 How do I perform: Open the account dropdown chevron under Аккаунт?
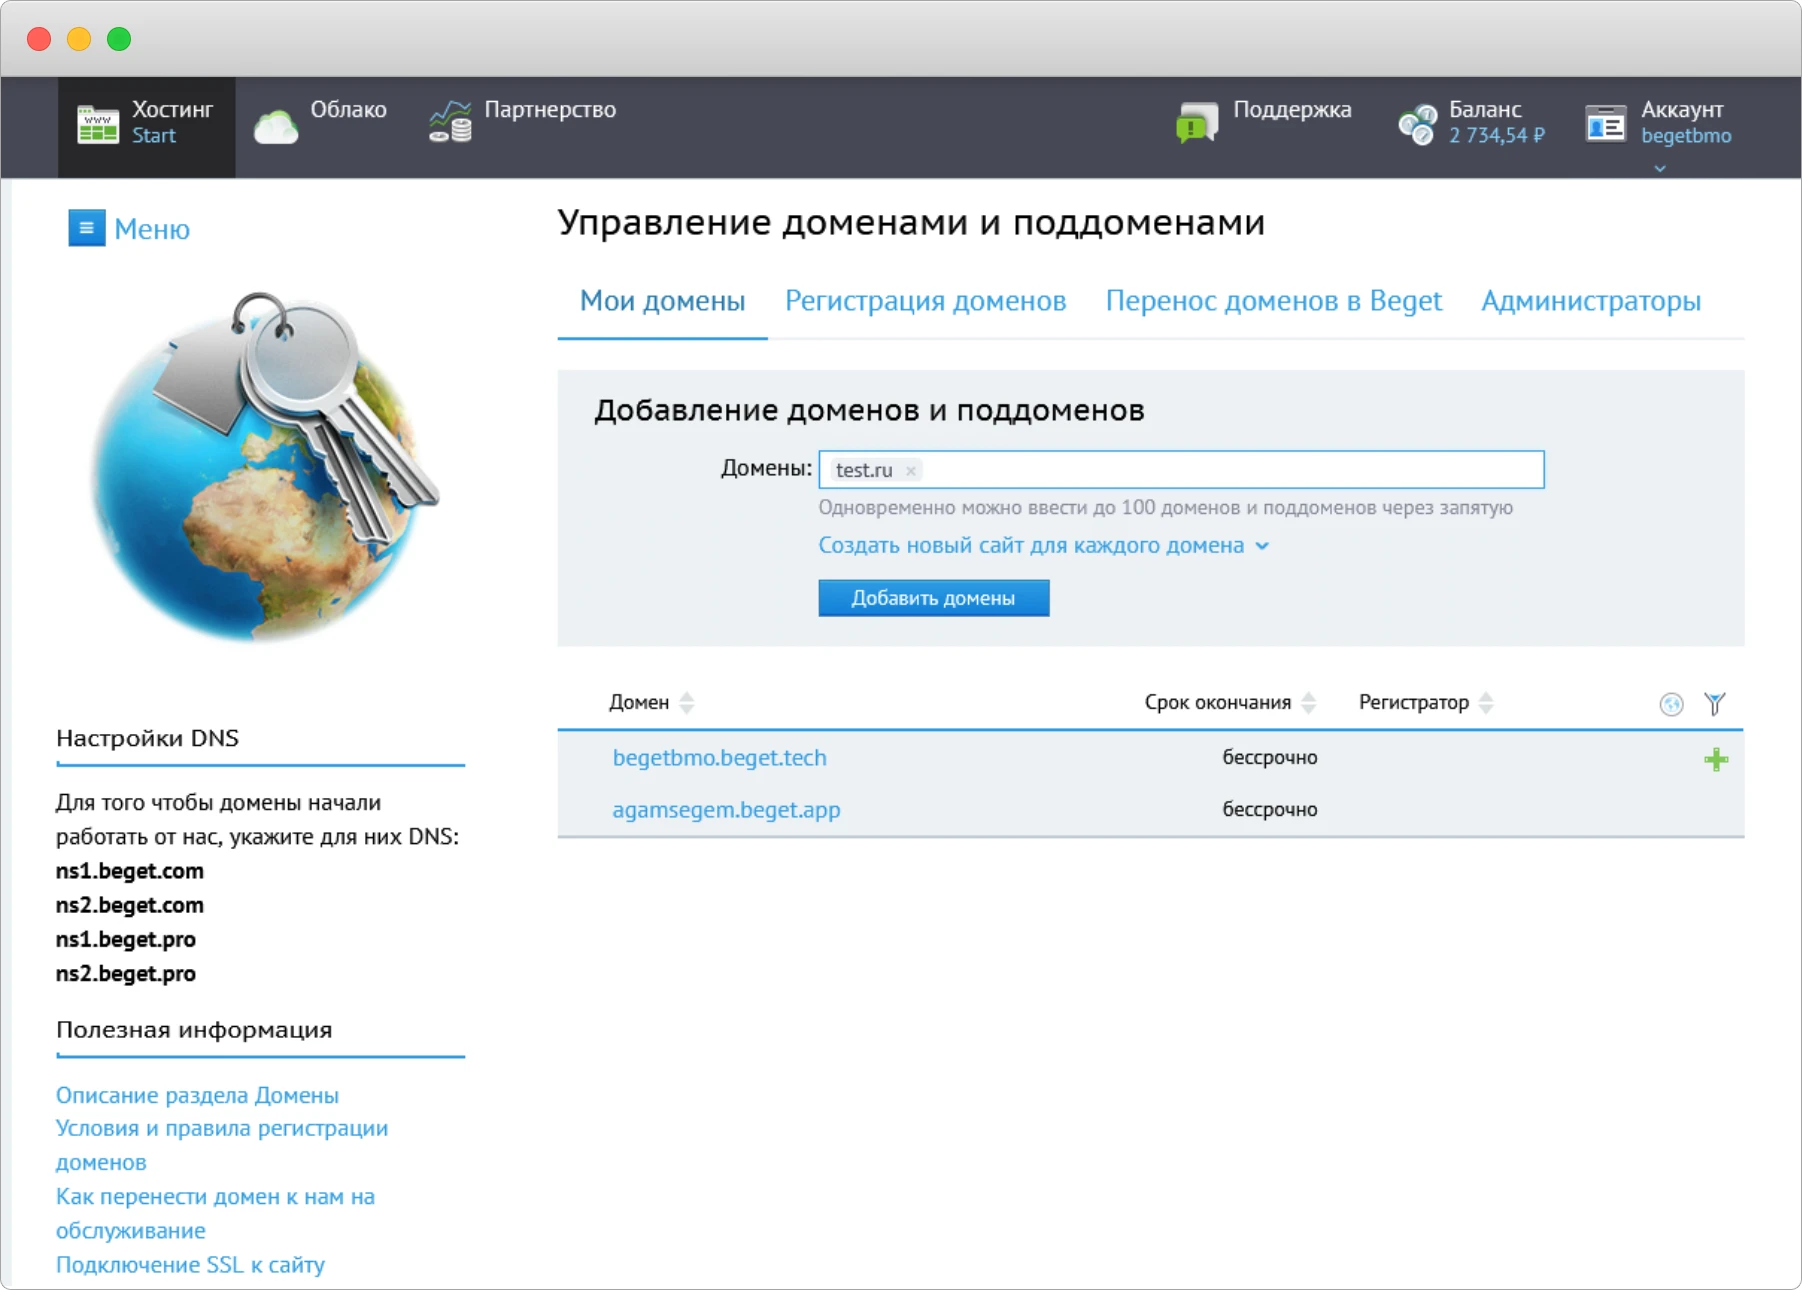point(1659,169)
